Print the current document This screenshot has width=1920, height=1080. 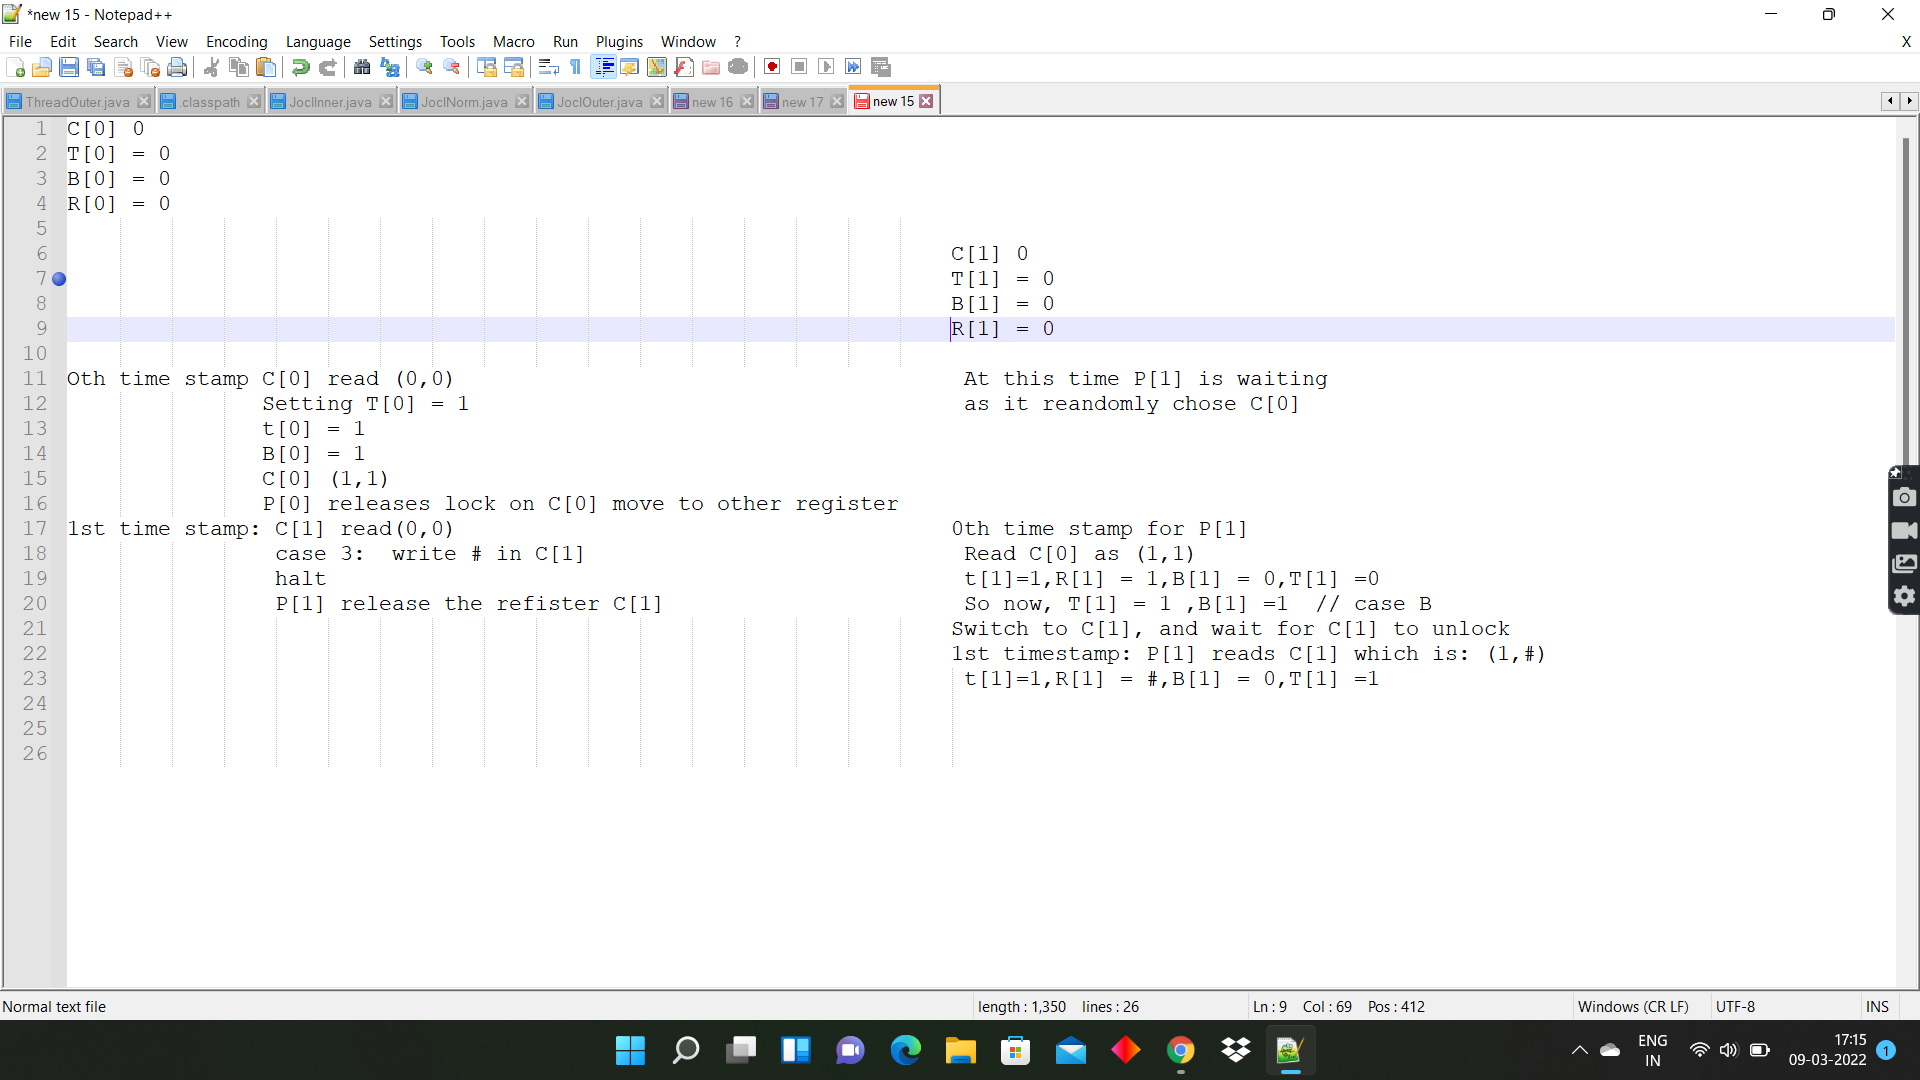[x=178, y=67]
